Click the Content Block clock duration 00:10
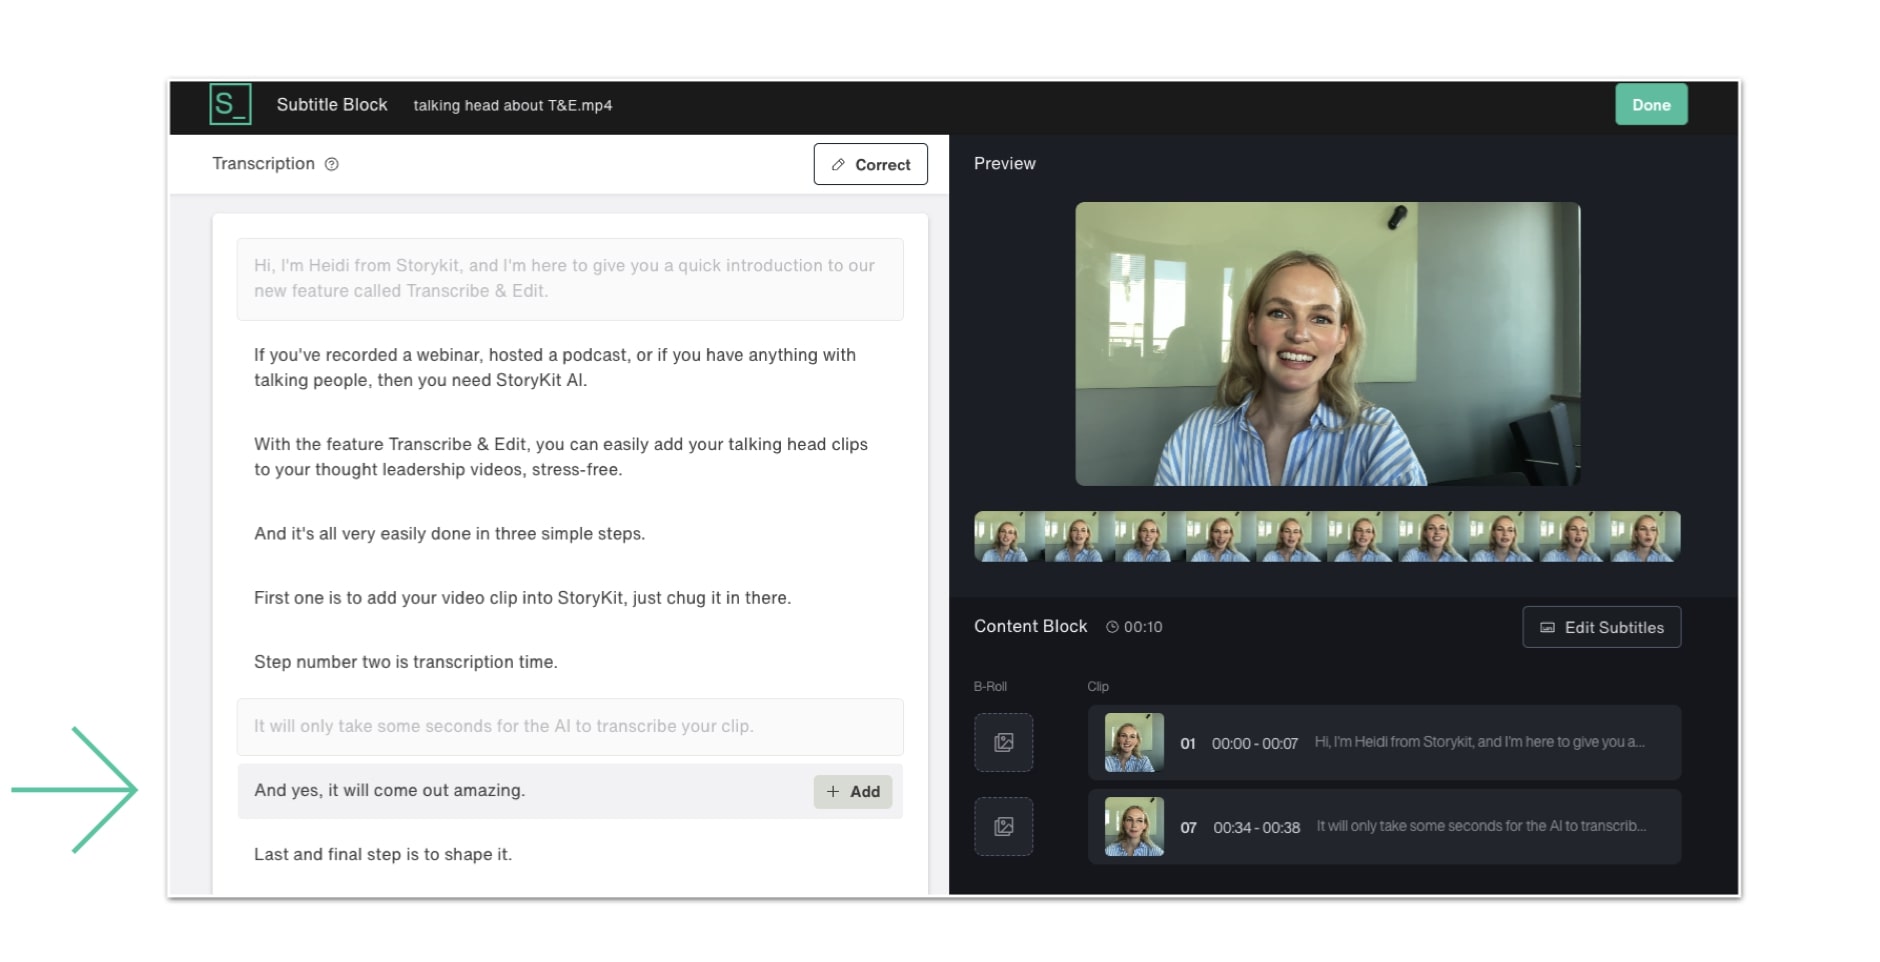Screen dimensions: 1880x962 click(x=1134, y=627)
